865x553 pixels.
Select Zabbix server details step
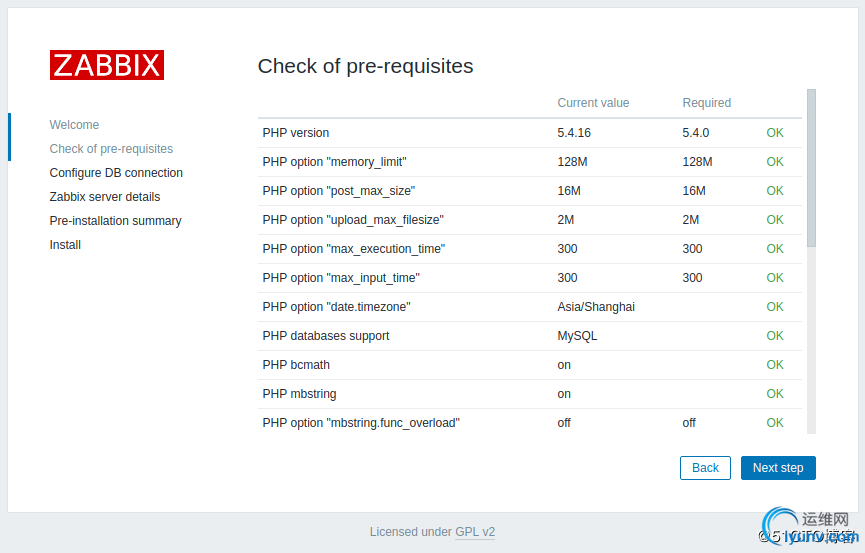[x=105, y=197]
